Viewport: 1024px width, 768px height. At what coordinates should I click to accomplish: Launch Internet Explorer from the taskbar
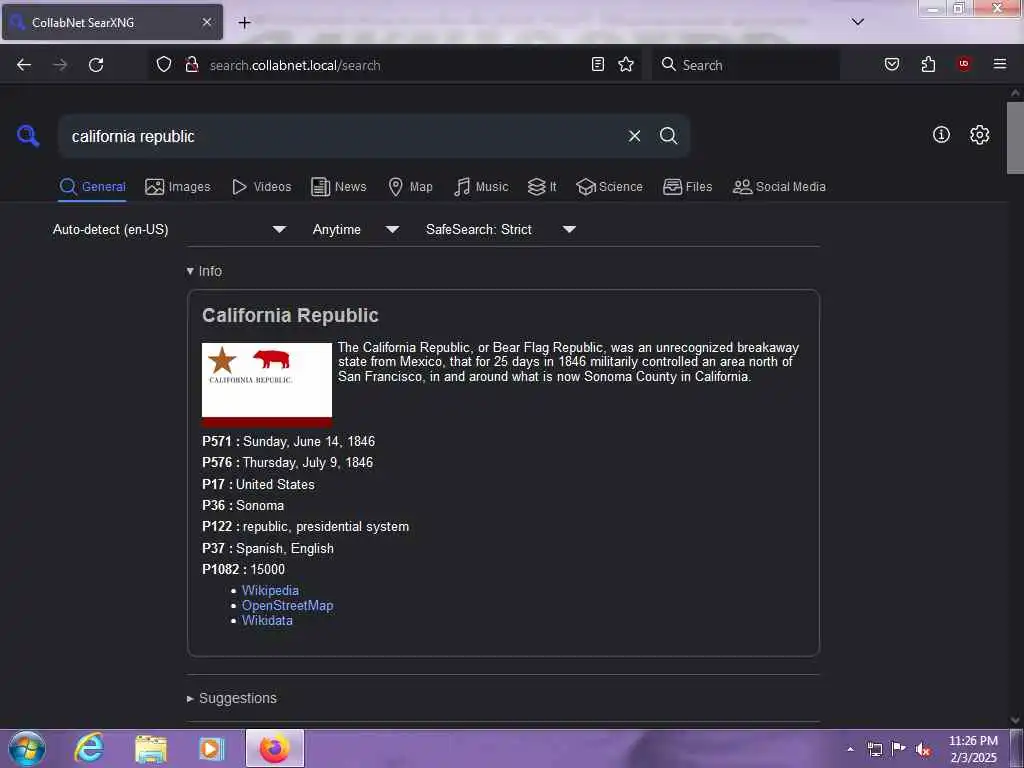point(89,748)
